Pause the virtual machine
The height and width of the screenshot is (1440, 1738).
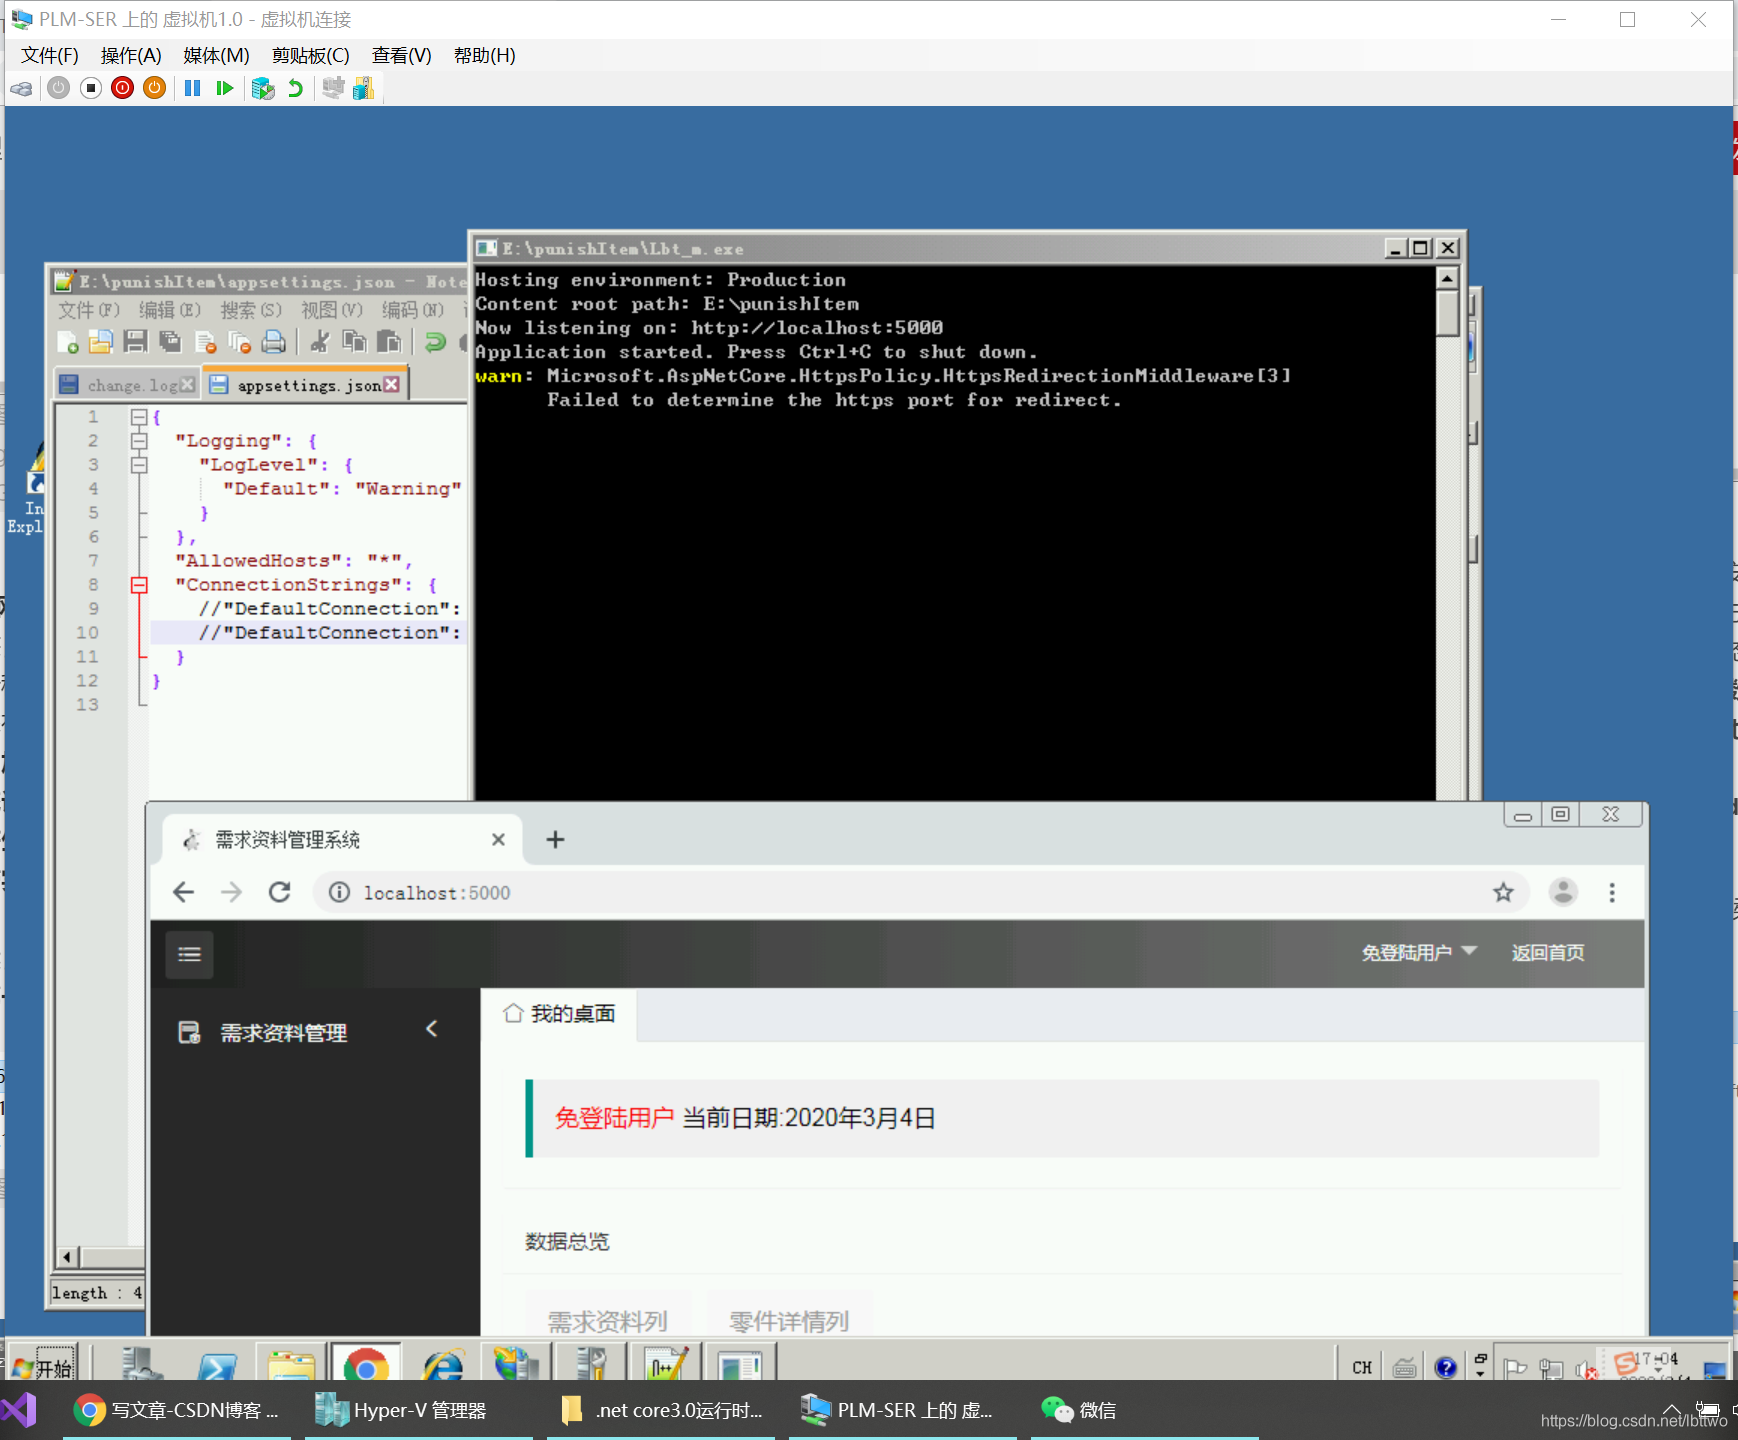193,88
